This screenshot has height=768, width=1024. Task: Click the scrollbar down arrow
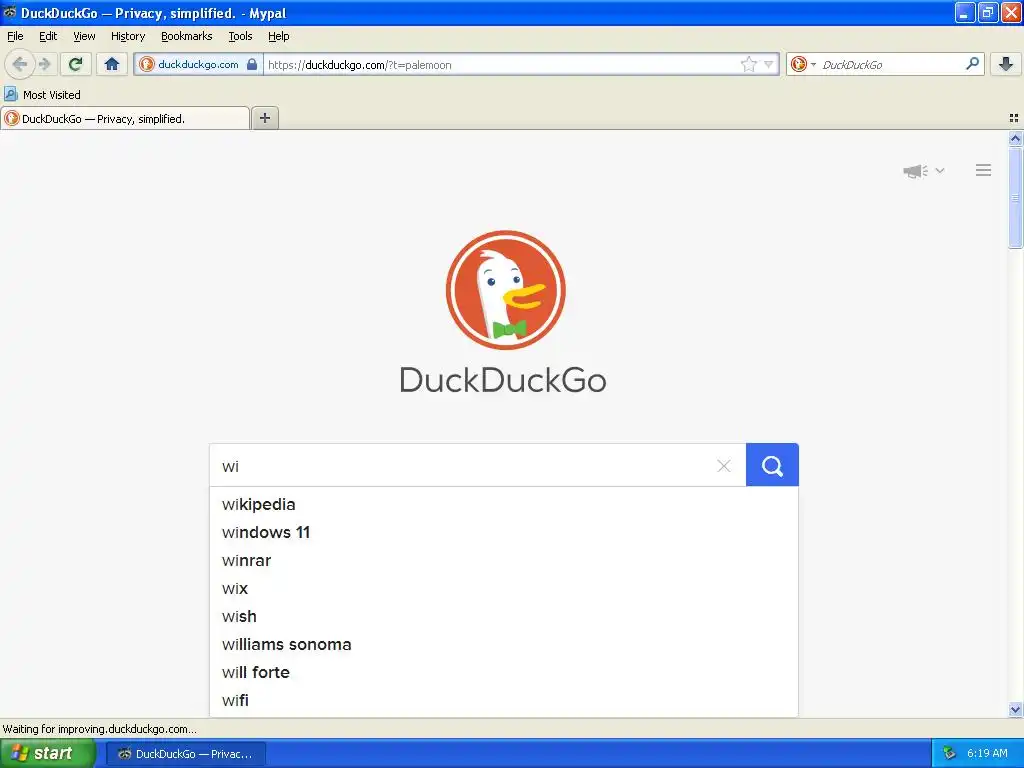pyautogui.click(x=1015, y=709)
